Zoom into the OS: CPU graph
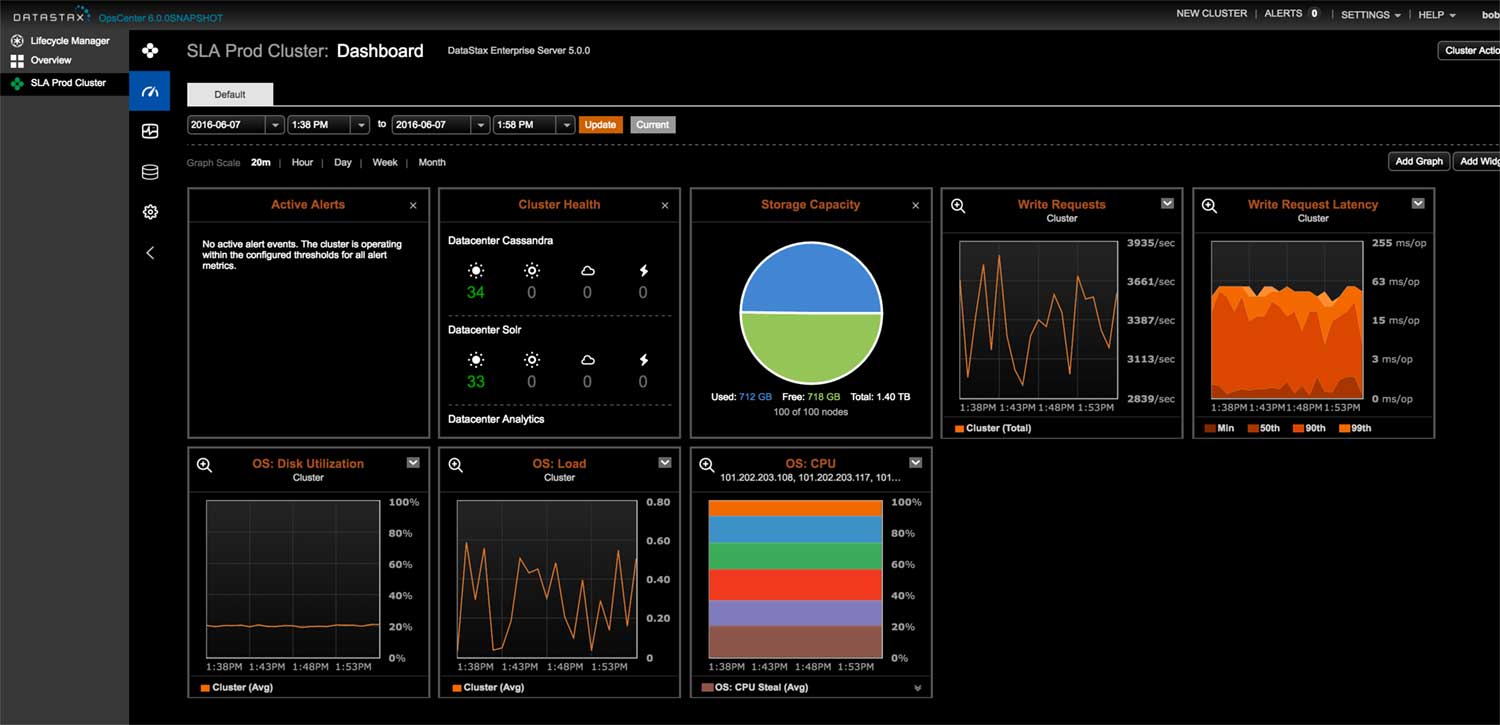The width and height of the screenshot is (1500, 725). click(x=706, y=465)
